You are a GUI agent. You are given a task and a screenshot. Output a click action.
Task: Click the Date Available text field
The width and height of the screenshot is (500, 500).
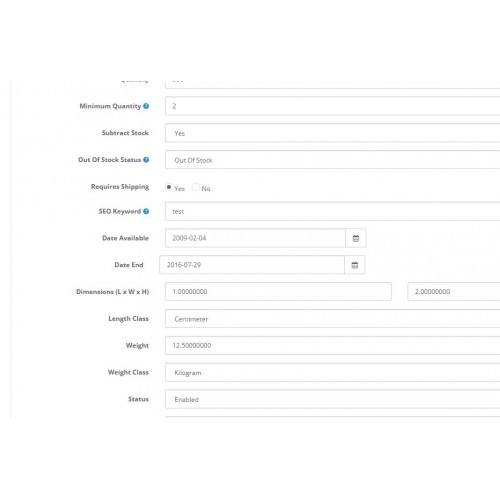pos(255,238)
